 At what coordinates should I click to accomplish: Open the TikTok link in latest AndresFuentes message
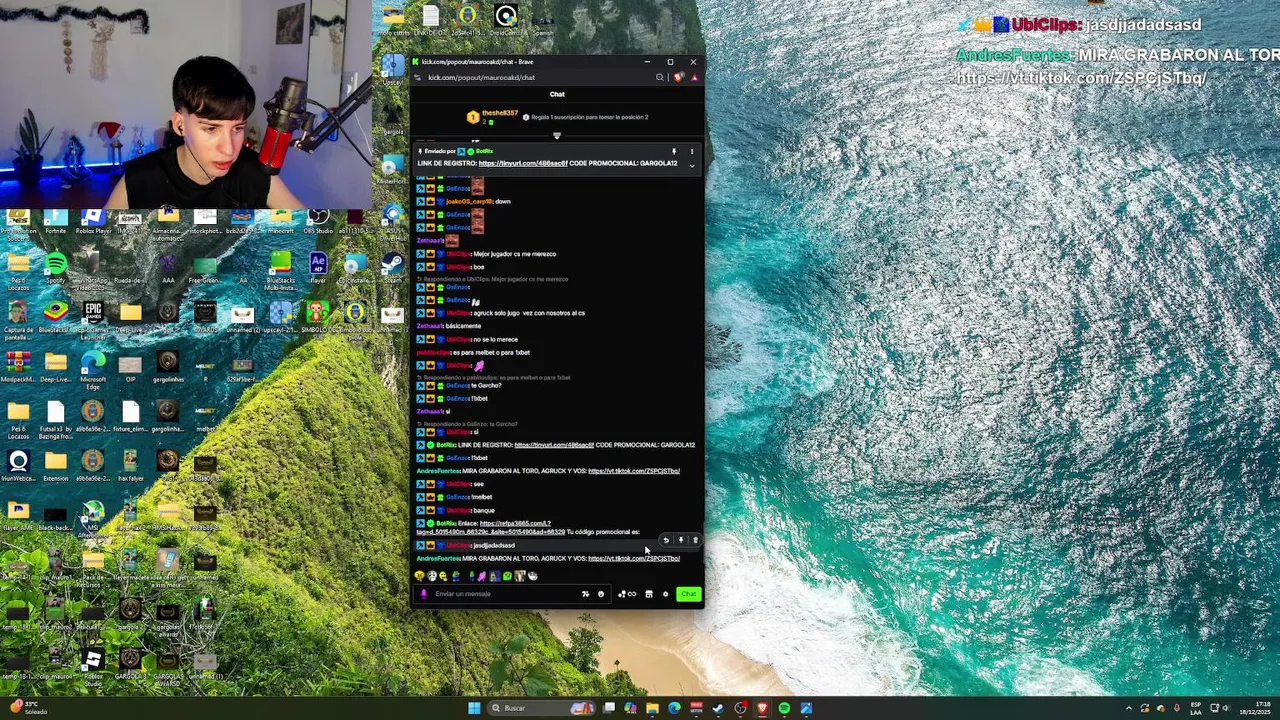(x=634, y=559)
